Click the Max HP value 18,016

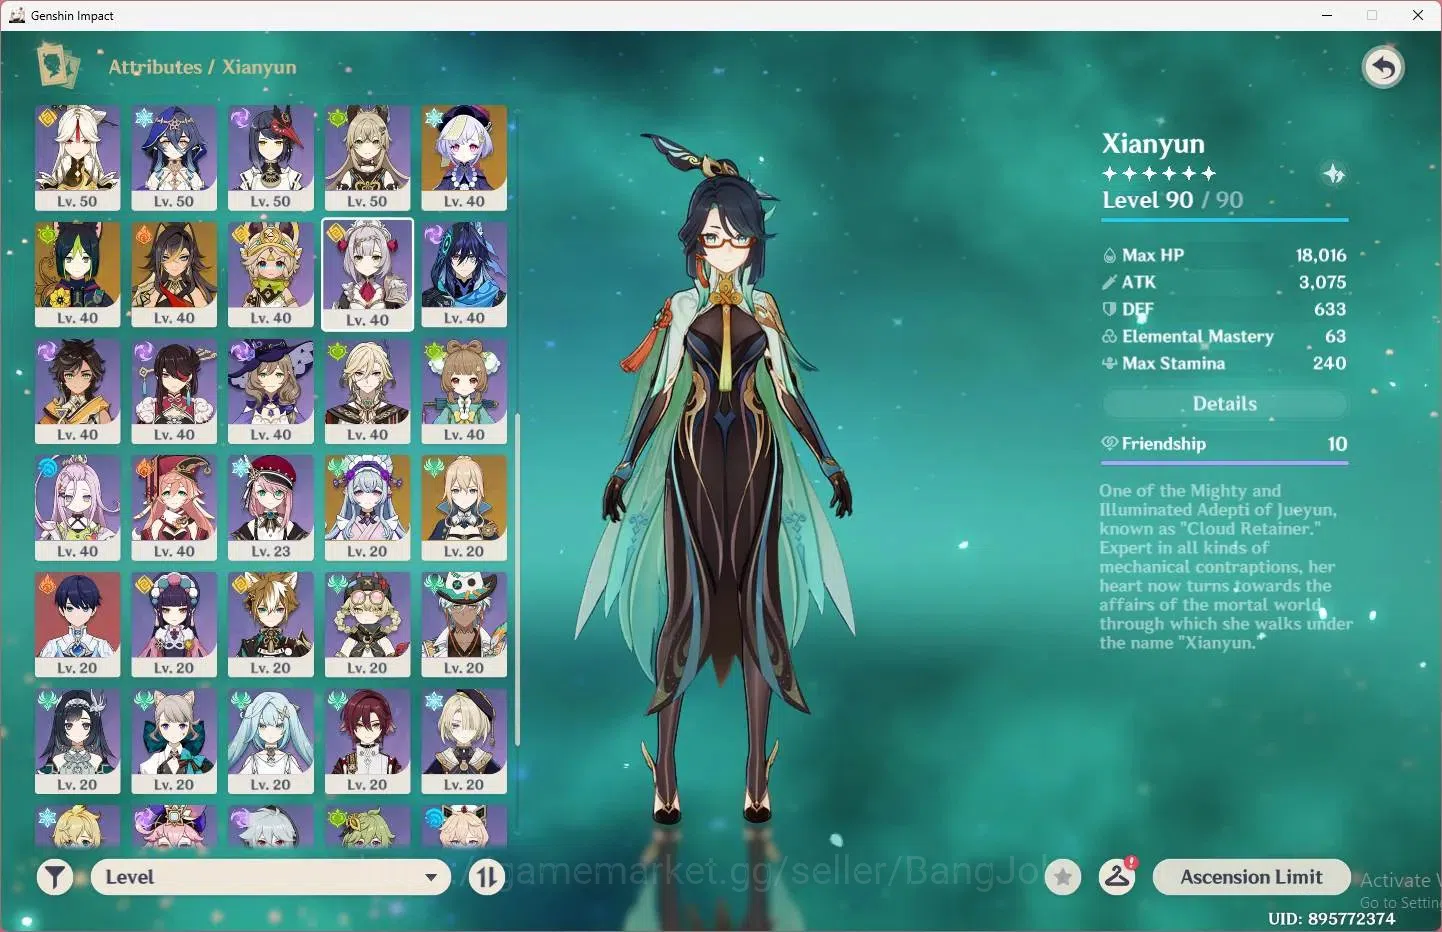pyautogui.click(x=1321, y=256)
